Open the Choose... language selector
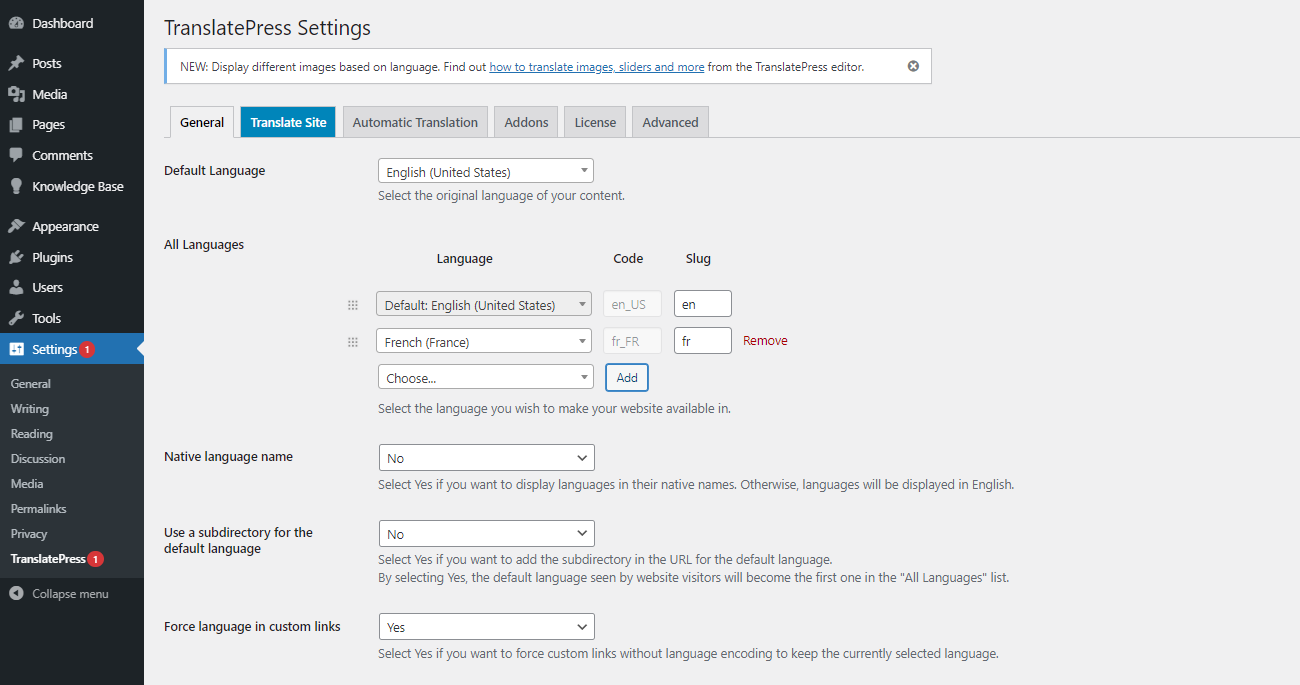The image size is (1300, 685). coord(485,377)
